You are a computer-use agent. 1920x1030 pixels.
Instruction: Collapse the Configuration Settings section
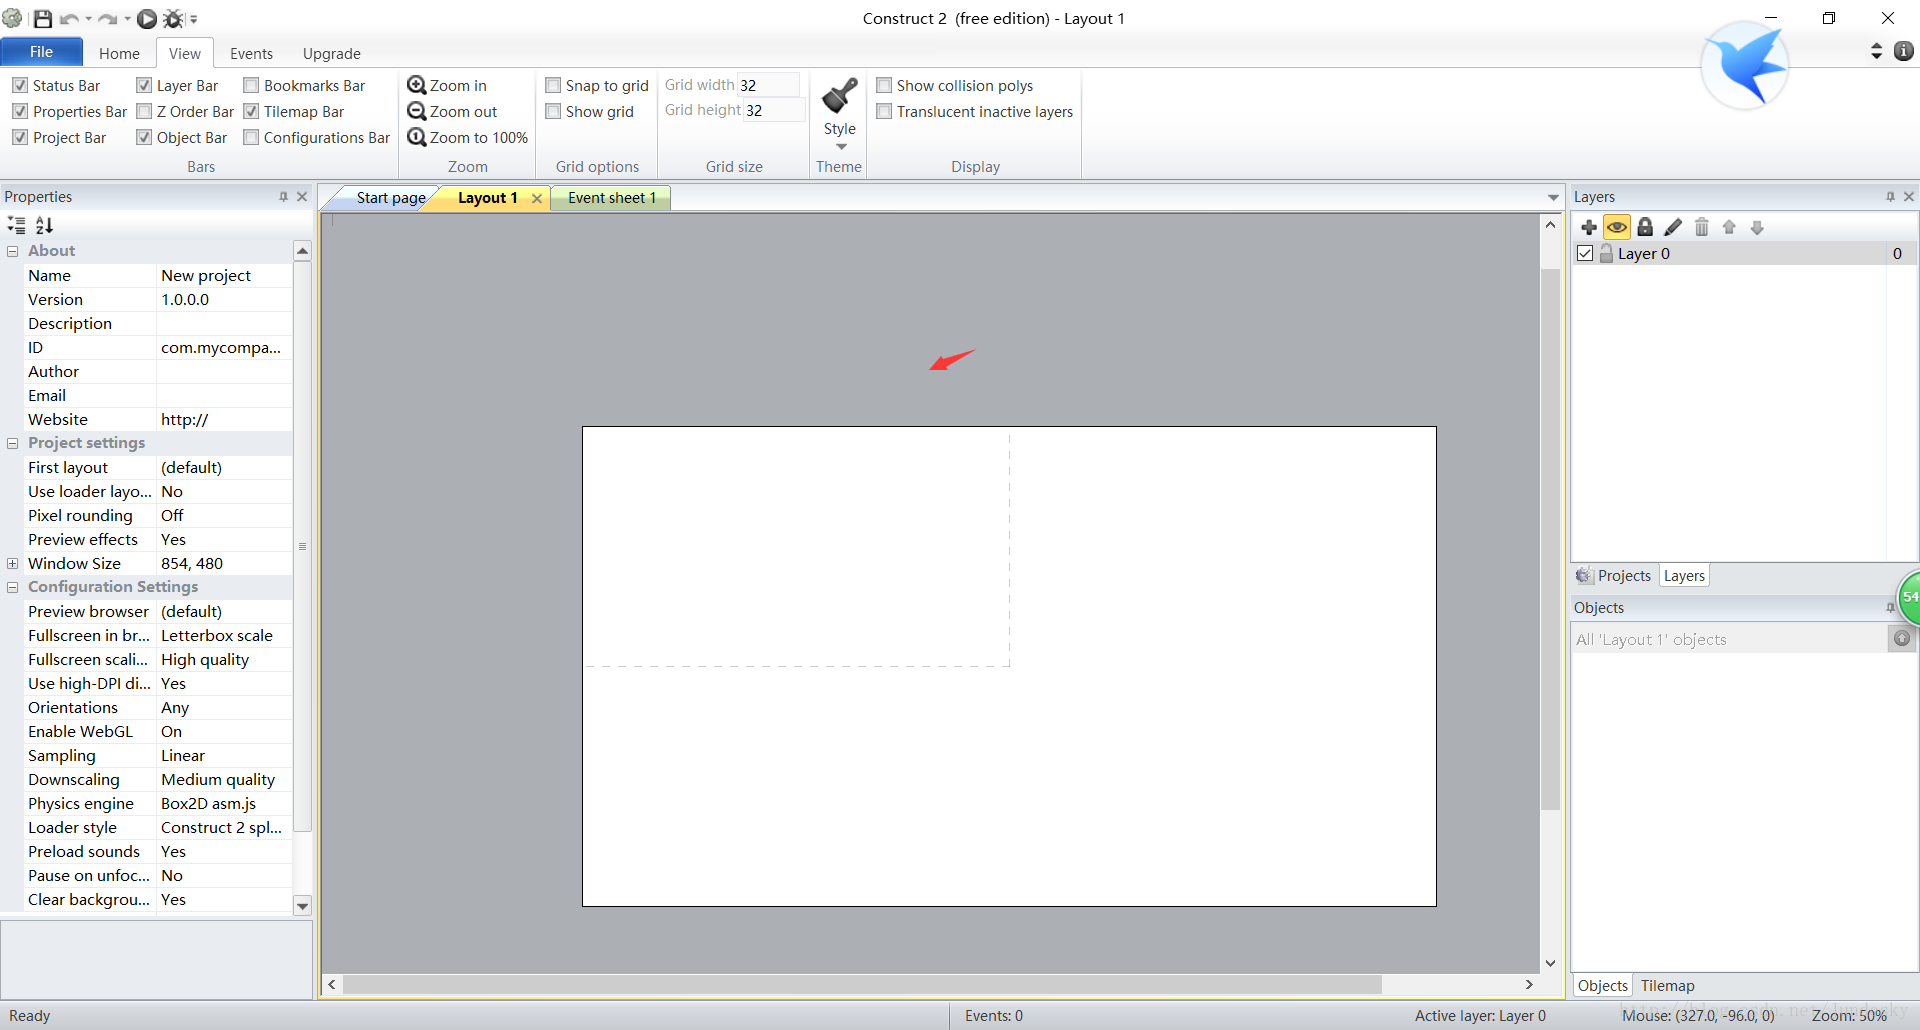[x=13, y=587]
